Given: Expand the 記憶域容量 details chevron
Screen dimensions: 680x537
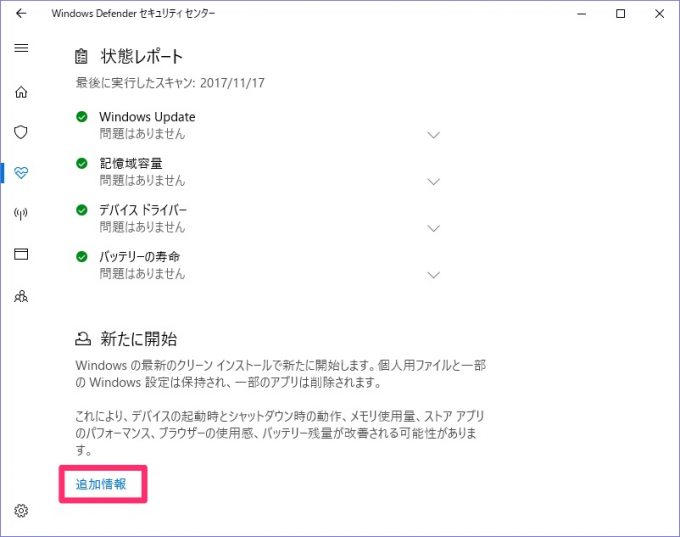Looking at the screenshot, I should click(433, 181).
